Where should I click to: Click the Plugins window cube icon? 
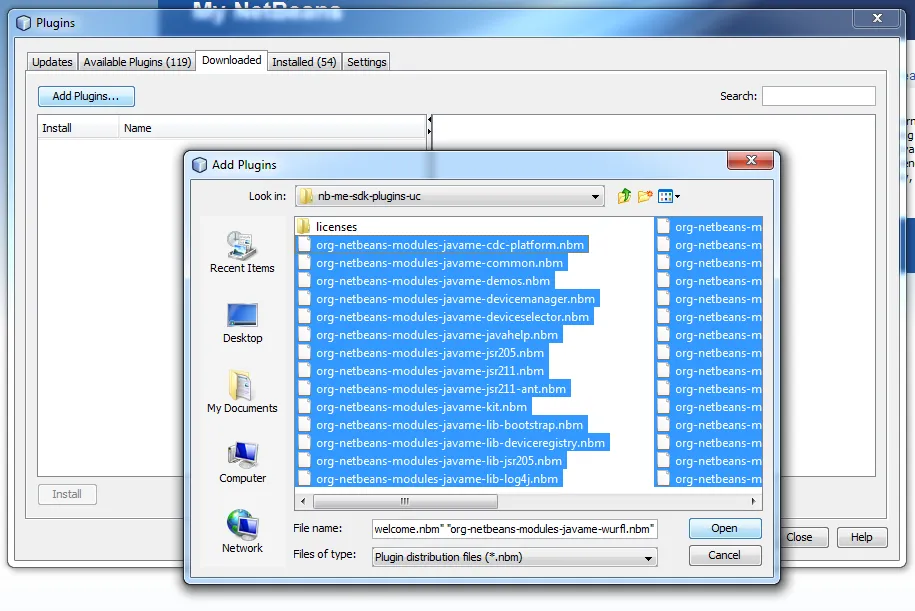click(21, 22)
